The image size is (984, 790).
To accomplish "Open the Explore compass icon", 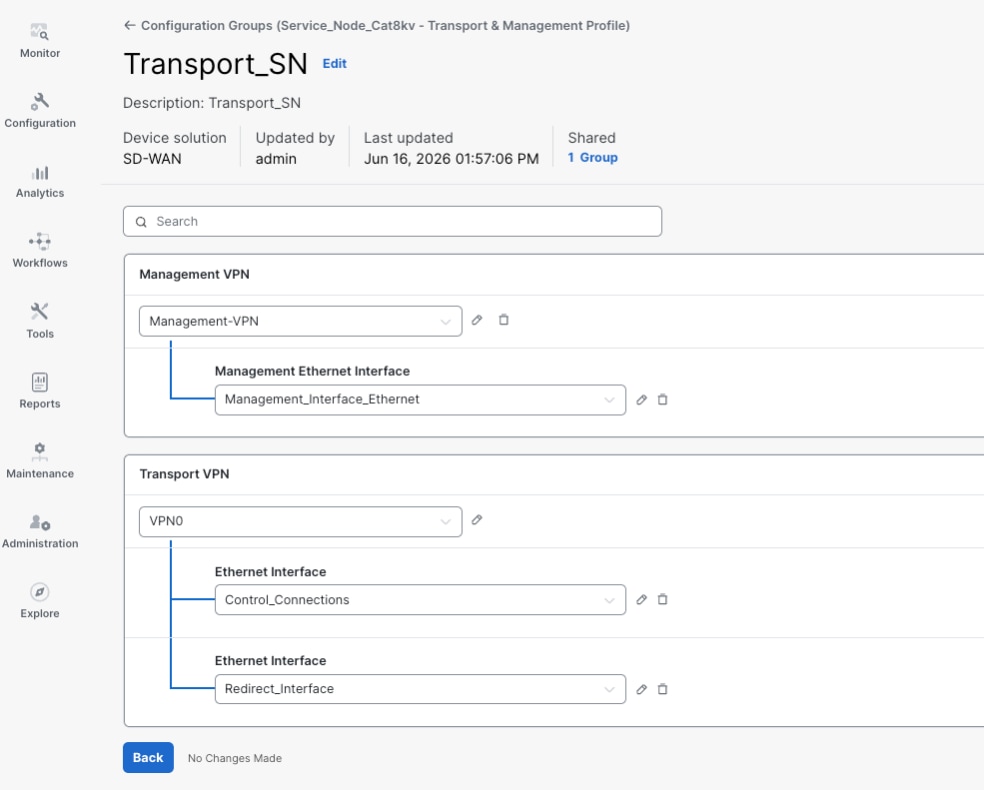I will pos(40,592).
